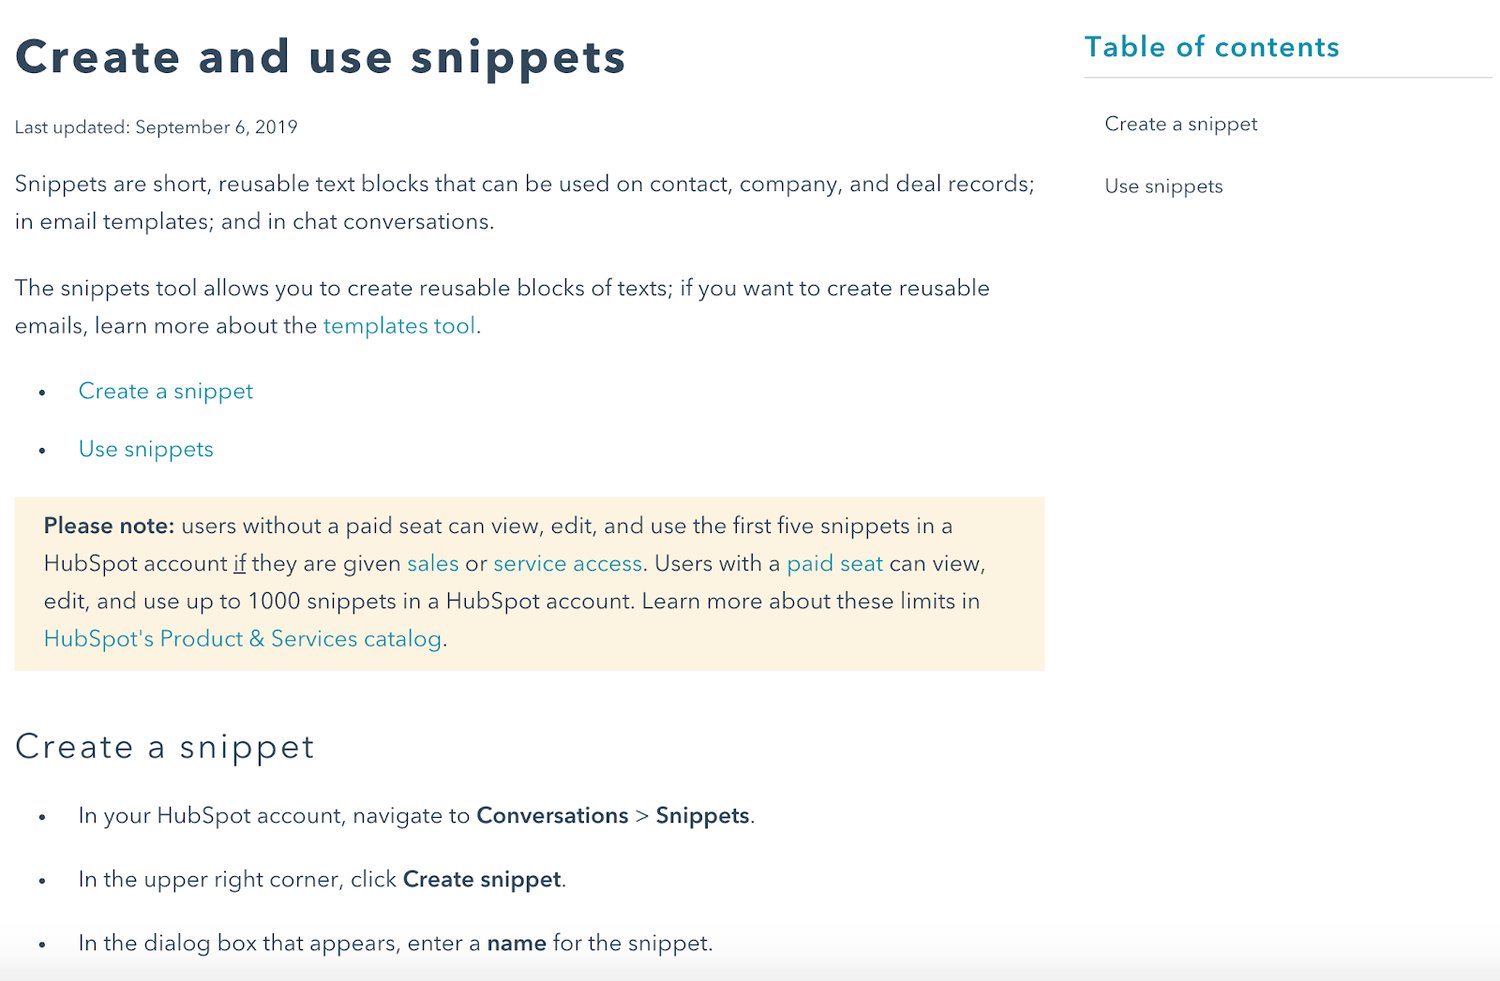This screenshot has height=981, width=1500.
Task: Click the Create a snippet section heading
Action: coord(165,747)
